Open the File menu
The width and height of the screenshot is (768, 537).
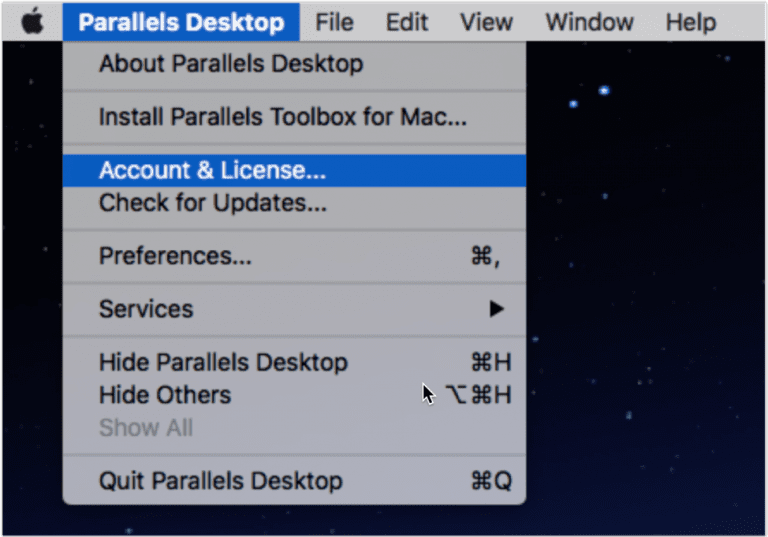(335, 22)
